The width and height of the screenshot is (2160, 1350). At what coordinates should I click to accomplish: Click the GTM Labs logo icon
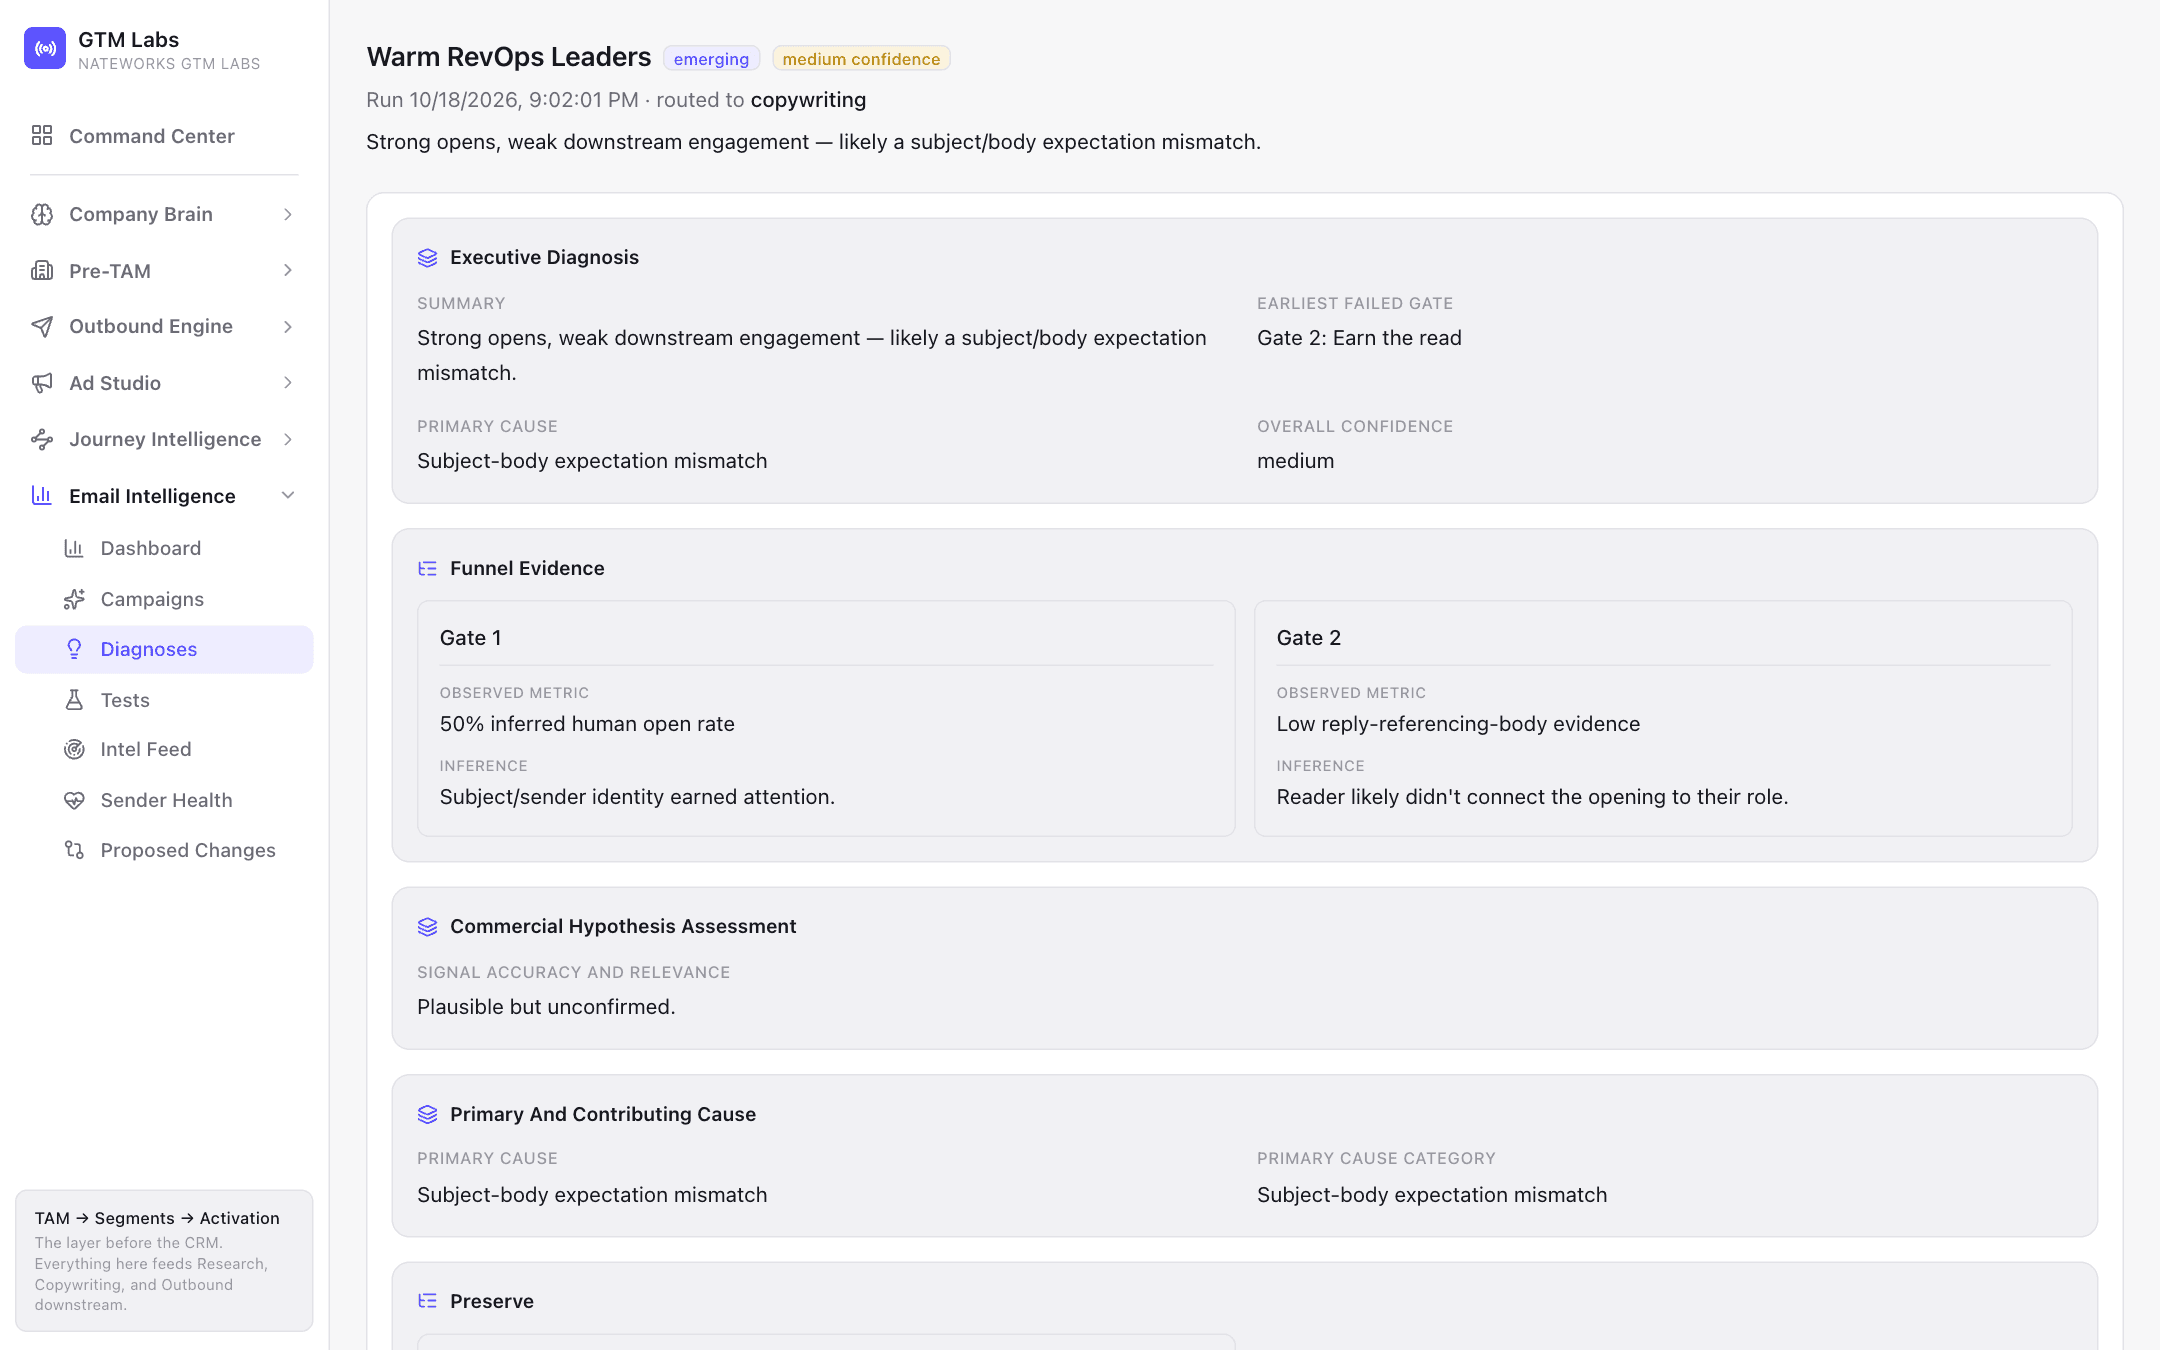[45, 48]
